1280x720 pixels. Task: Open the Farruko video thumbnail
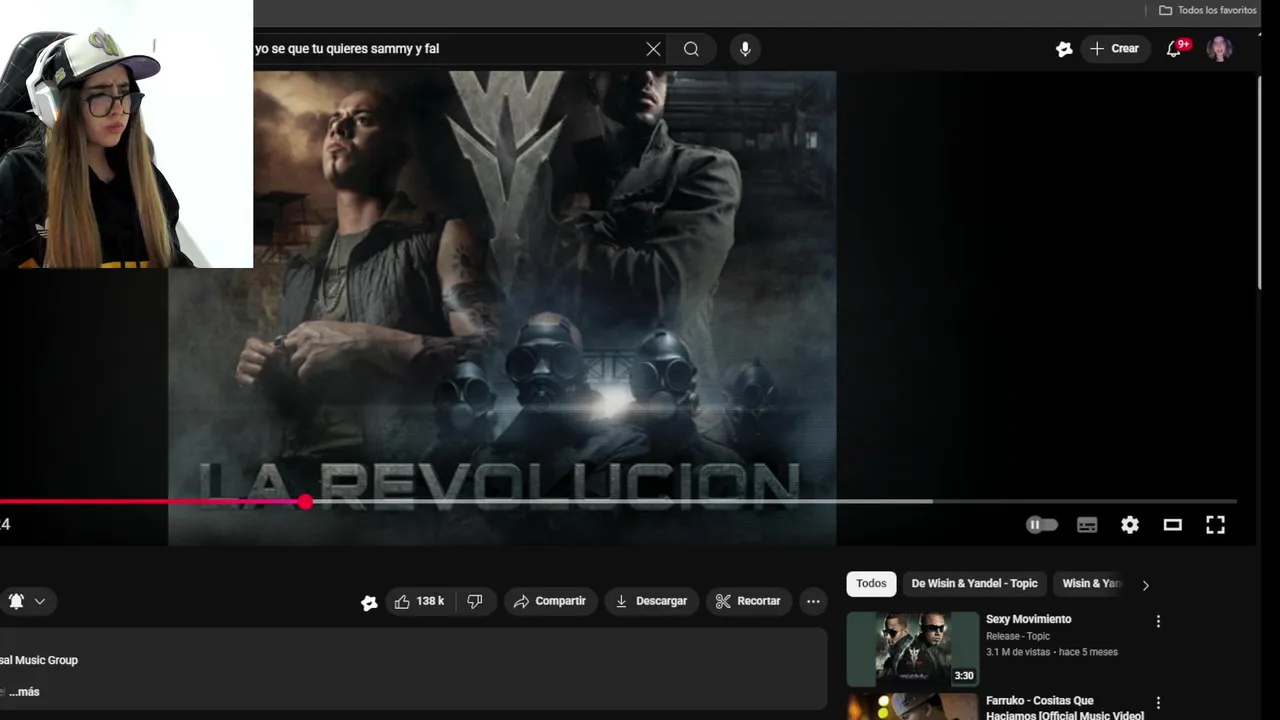tap(913, 707)
